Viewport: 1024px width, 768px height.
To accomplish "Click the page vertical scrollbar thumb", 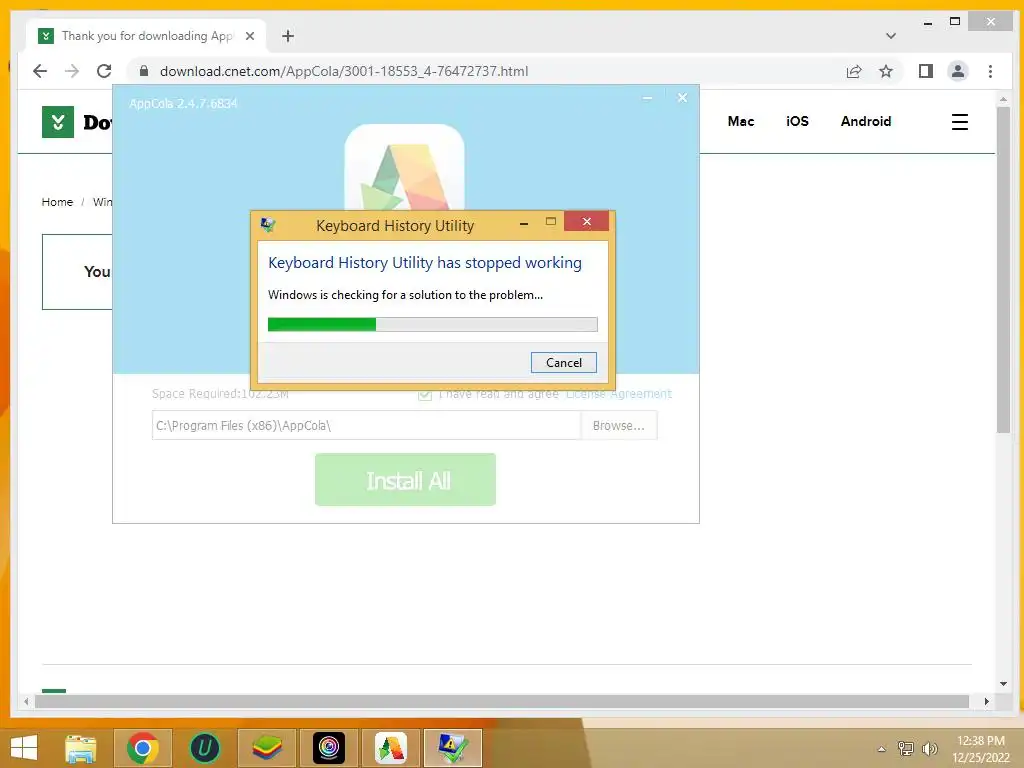I will point(1003,269).
